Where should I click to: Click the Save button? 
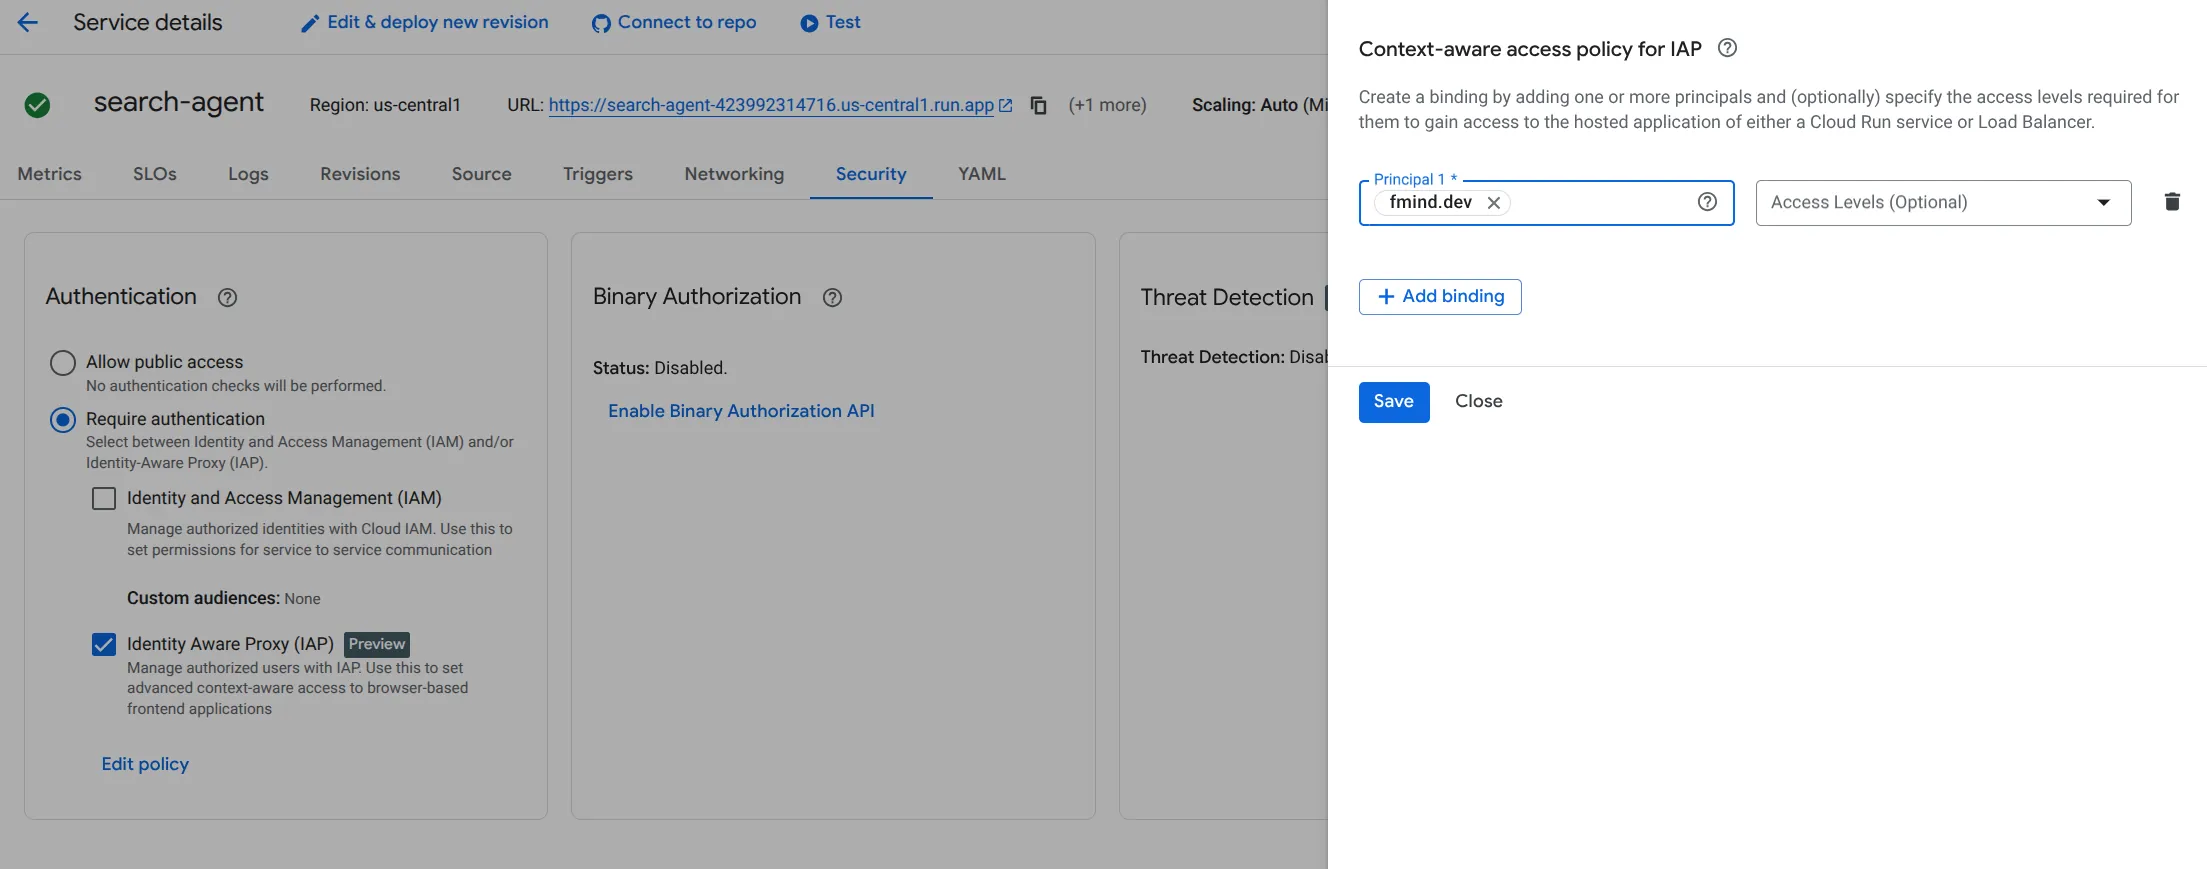pyautogui.click(x=1393, y=402)
